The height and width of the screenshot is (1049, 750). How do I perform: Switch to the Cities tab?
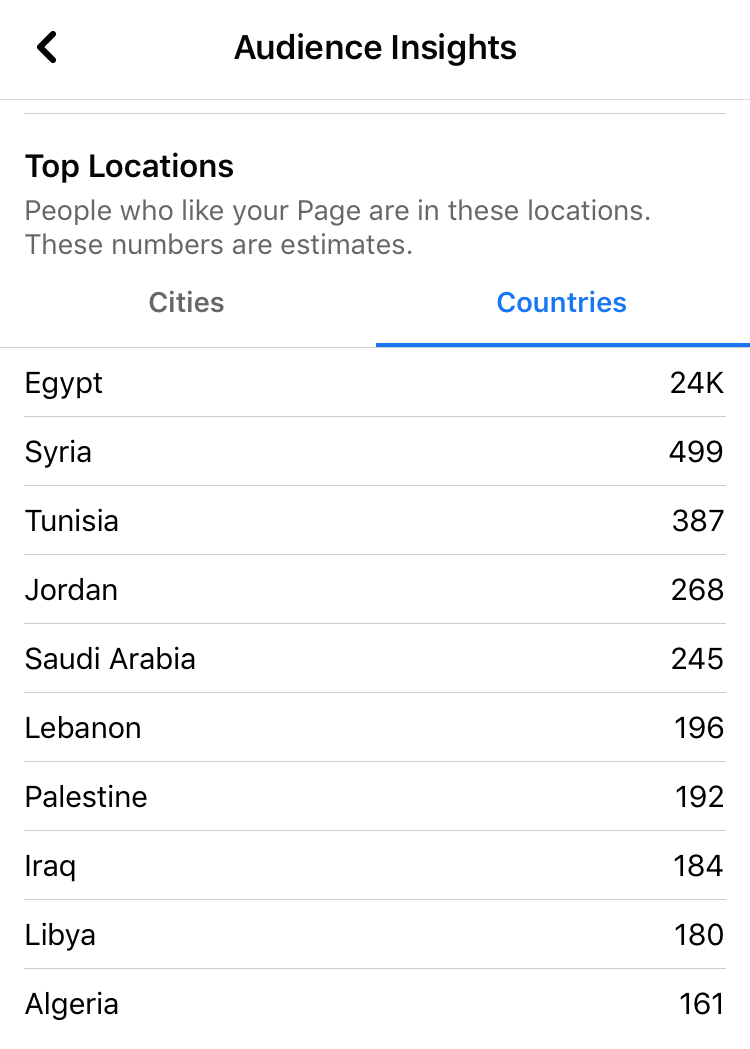click(x=187, y=303)
